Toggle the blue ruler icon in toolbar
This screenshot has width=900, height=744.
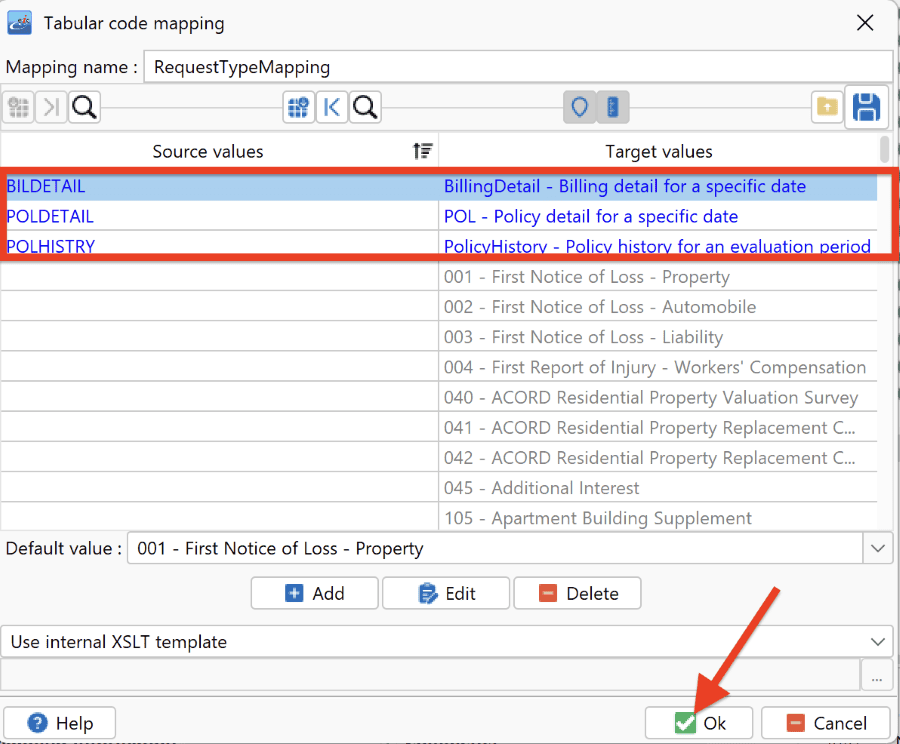click(x=613, y=107)
